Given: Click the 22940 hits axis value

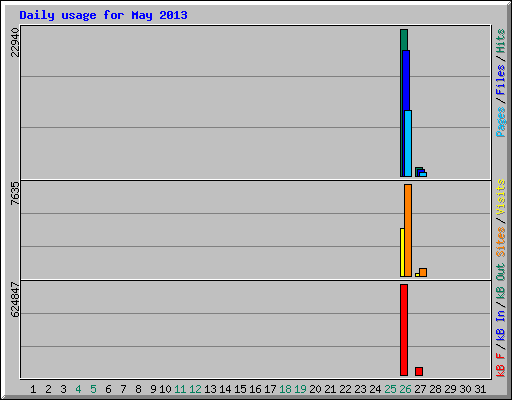Looking at the screenshot, I should 15,42.
